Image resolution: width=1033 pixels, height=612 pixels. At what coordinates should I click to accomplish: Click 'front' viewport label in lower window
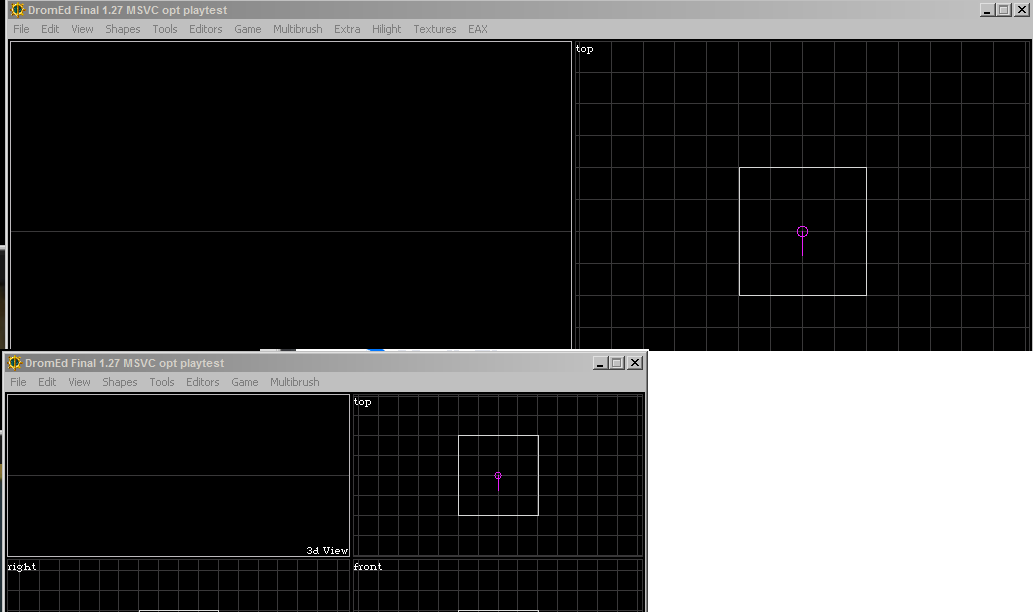coord(368,567)
